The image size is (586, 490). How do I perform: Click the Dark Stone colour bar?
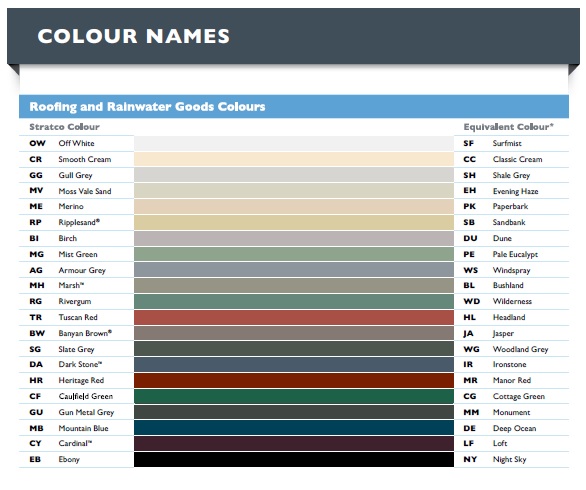pyautogui.click(x=294, y=365)
